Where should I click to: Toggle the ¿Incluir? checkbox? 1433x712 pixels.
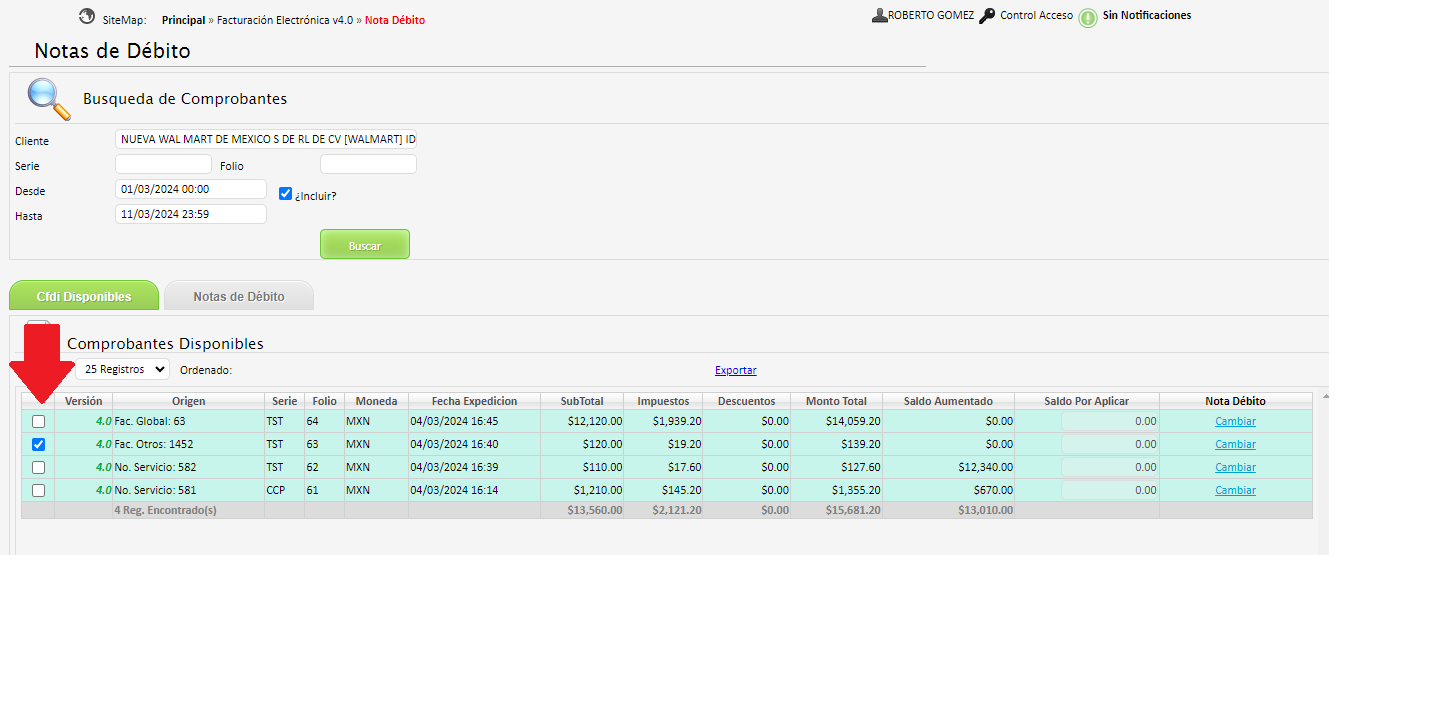[285, 194]
